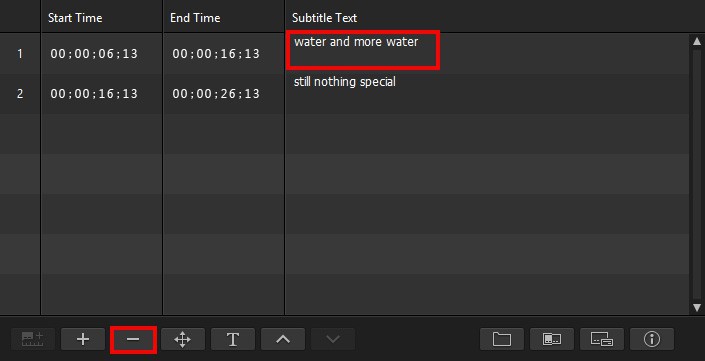Click the Start Time column header
705x361 pixels.
(75, 18)
